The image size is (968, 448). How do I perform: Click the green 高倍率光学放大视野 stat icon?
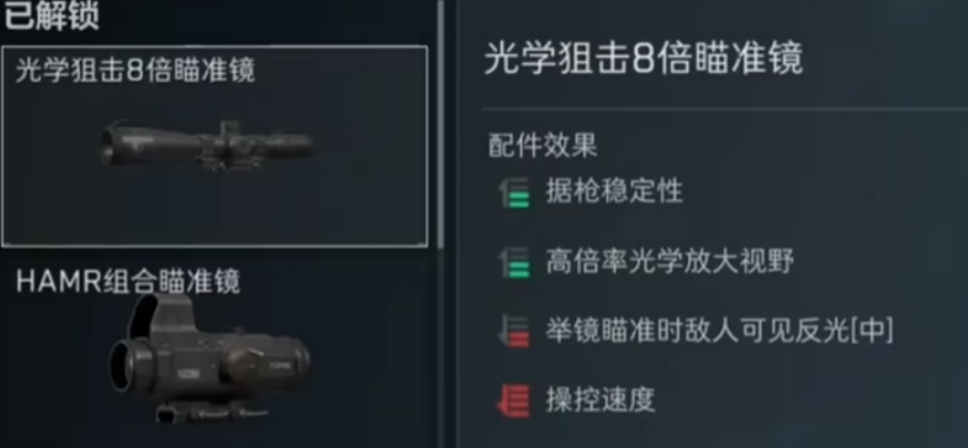[514, 262]
